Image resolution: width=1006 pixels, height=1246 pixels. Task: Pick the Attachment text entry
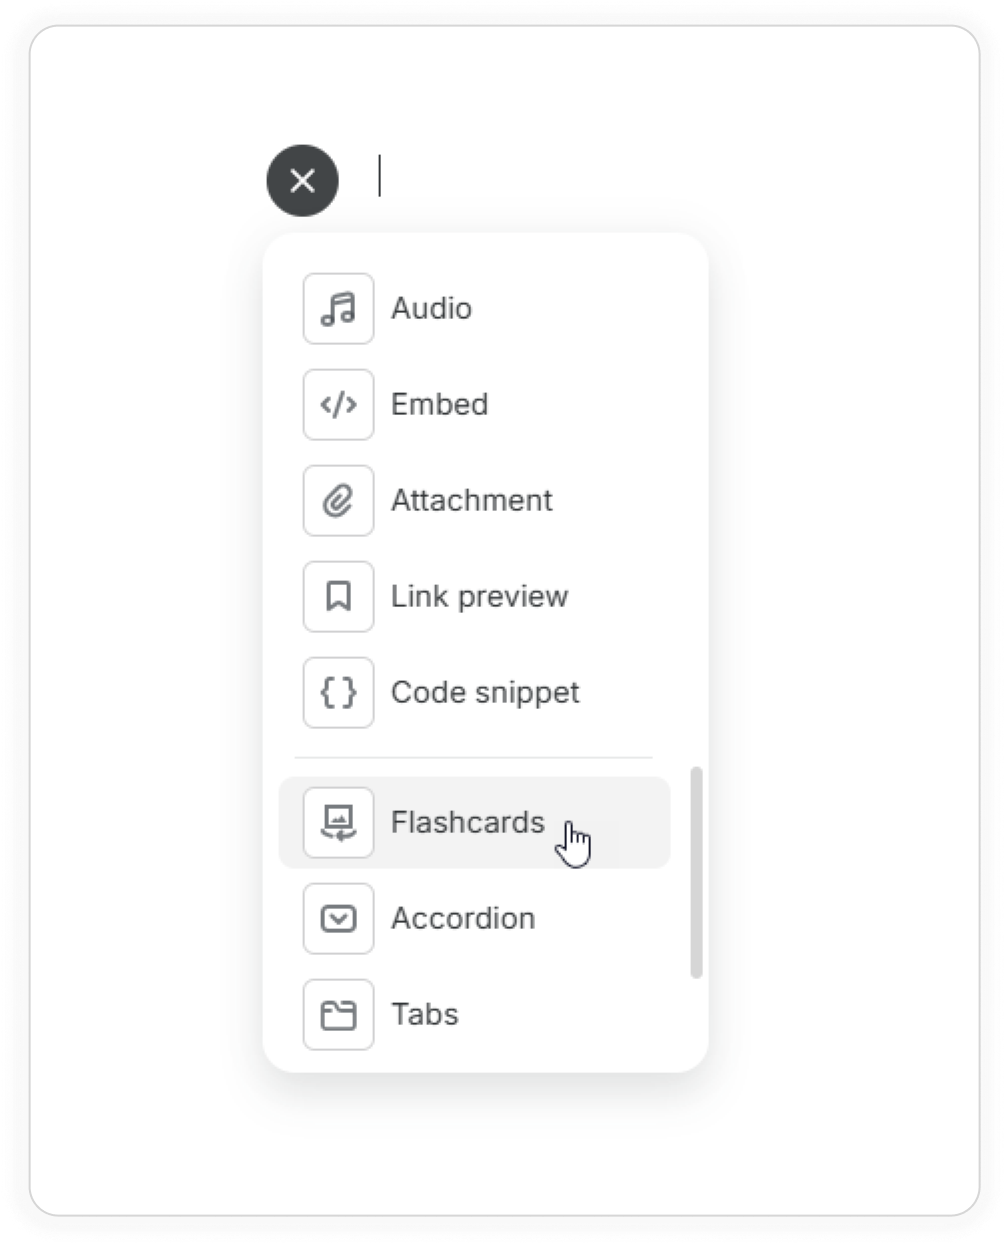click(471, 500)
